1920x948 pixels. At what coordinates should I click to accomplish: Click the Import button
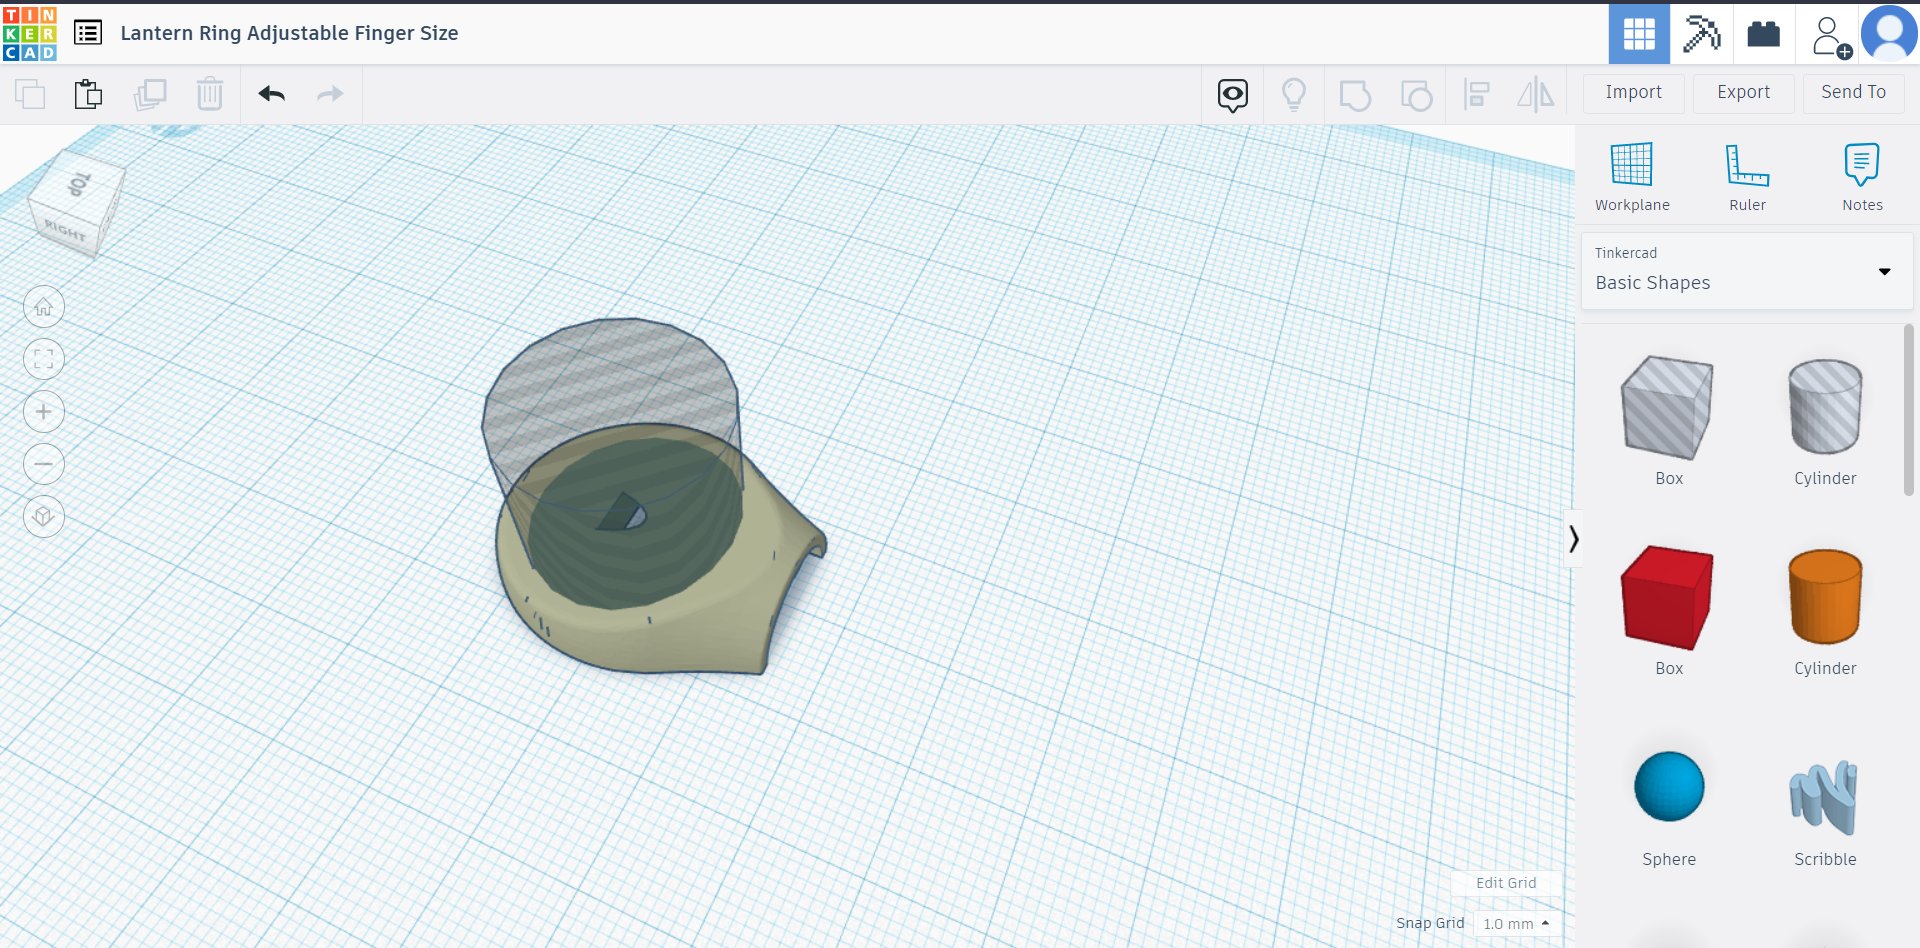[x=1632, y=92]
